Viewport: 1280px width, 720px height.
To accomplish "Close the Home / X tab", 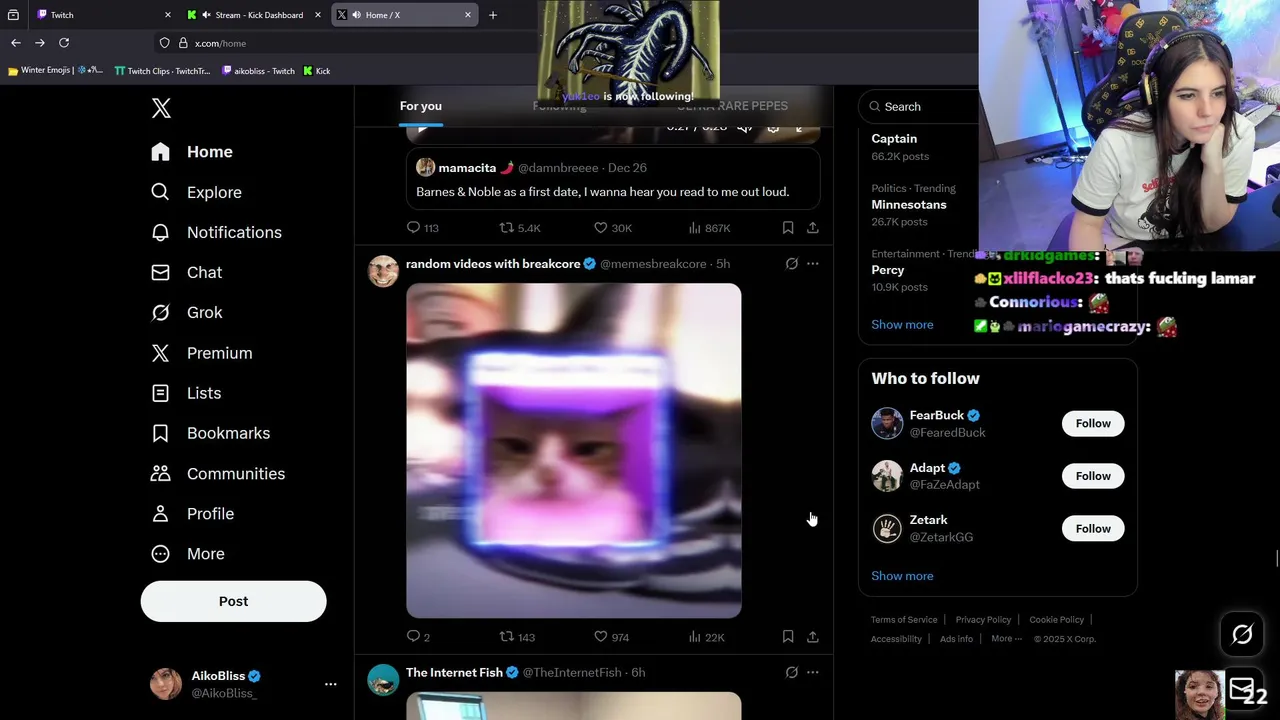I will coord(467,15).
